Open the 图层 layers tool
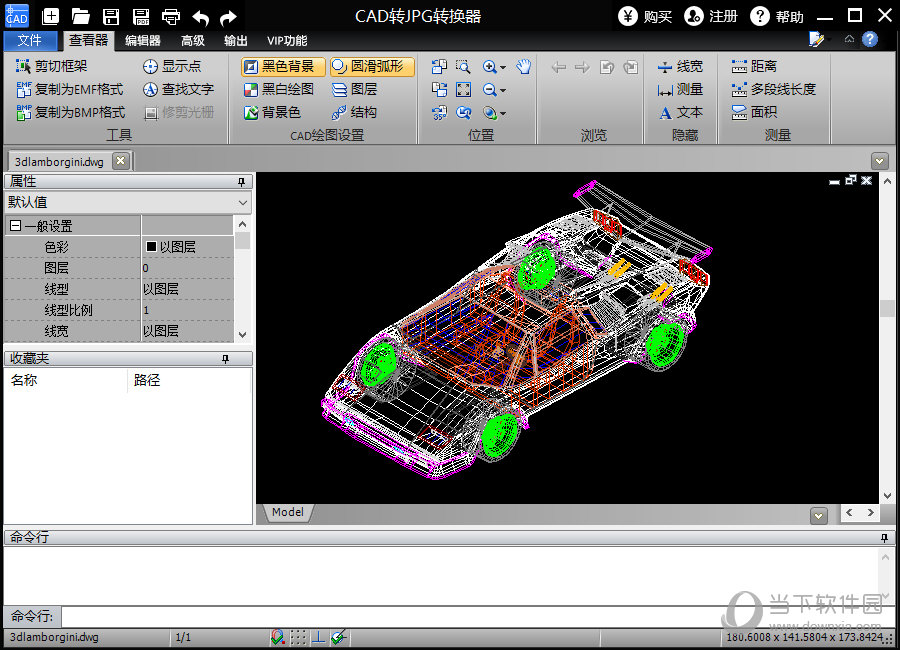 click(354, 89)
